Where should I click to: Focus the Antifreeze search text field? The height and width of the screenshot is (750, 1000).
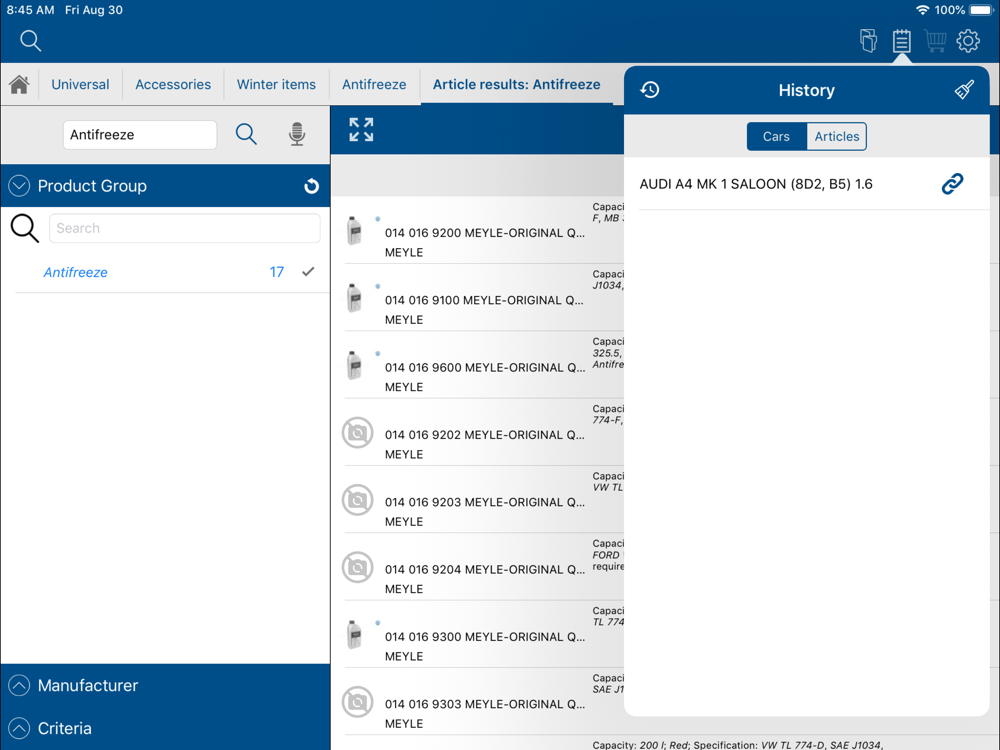[x=140, y=135]
